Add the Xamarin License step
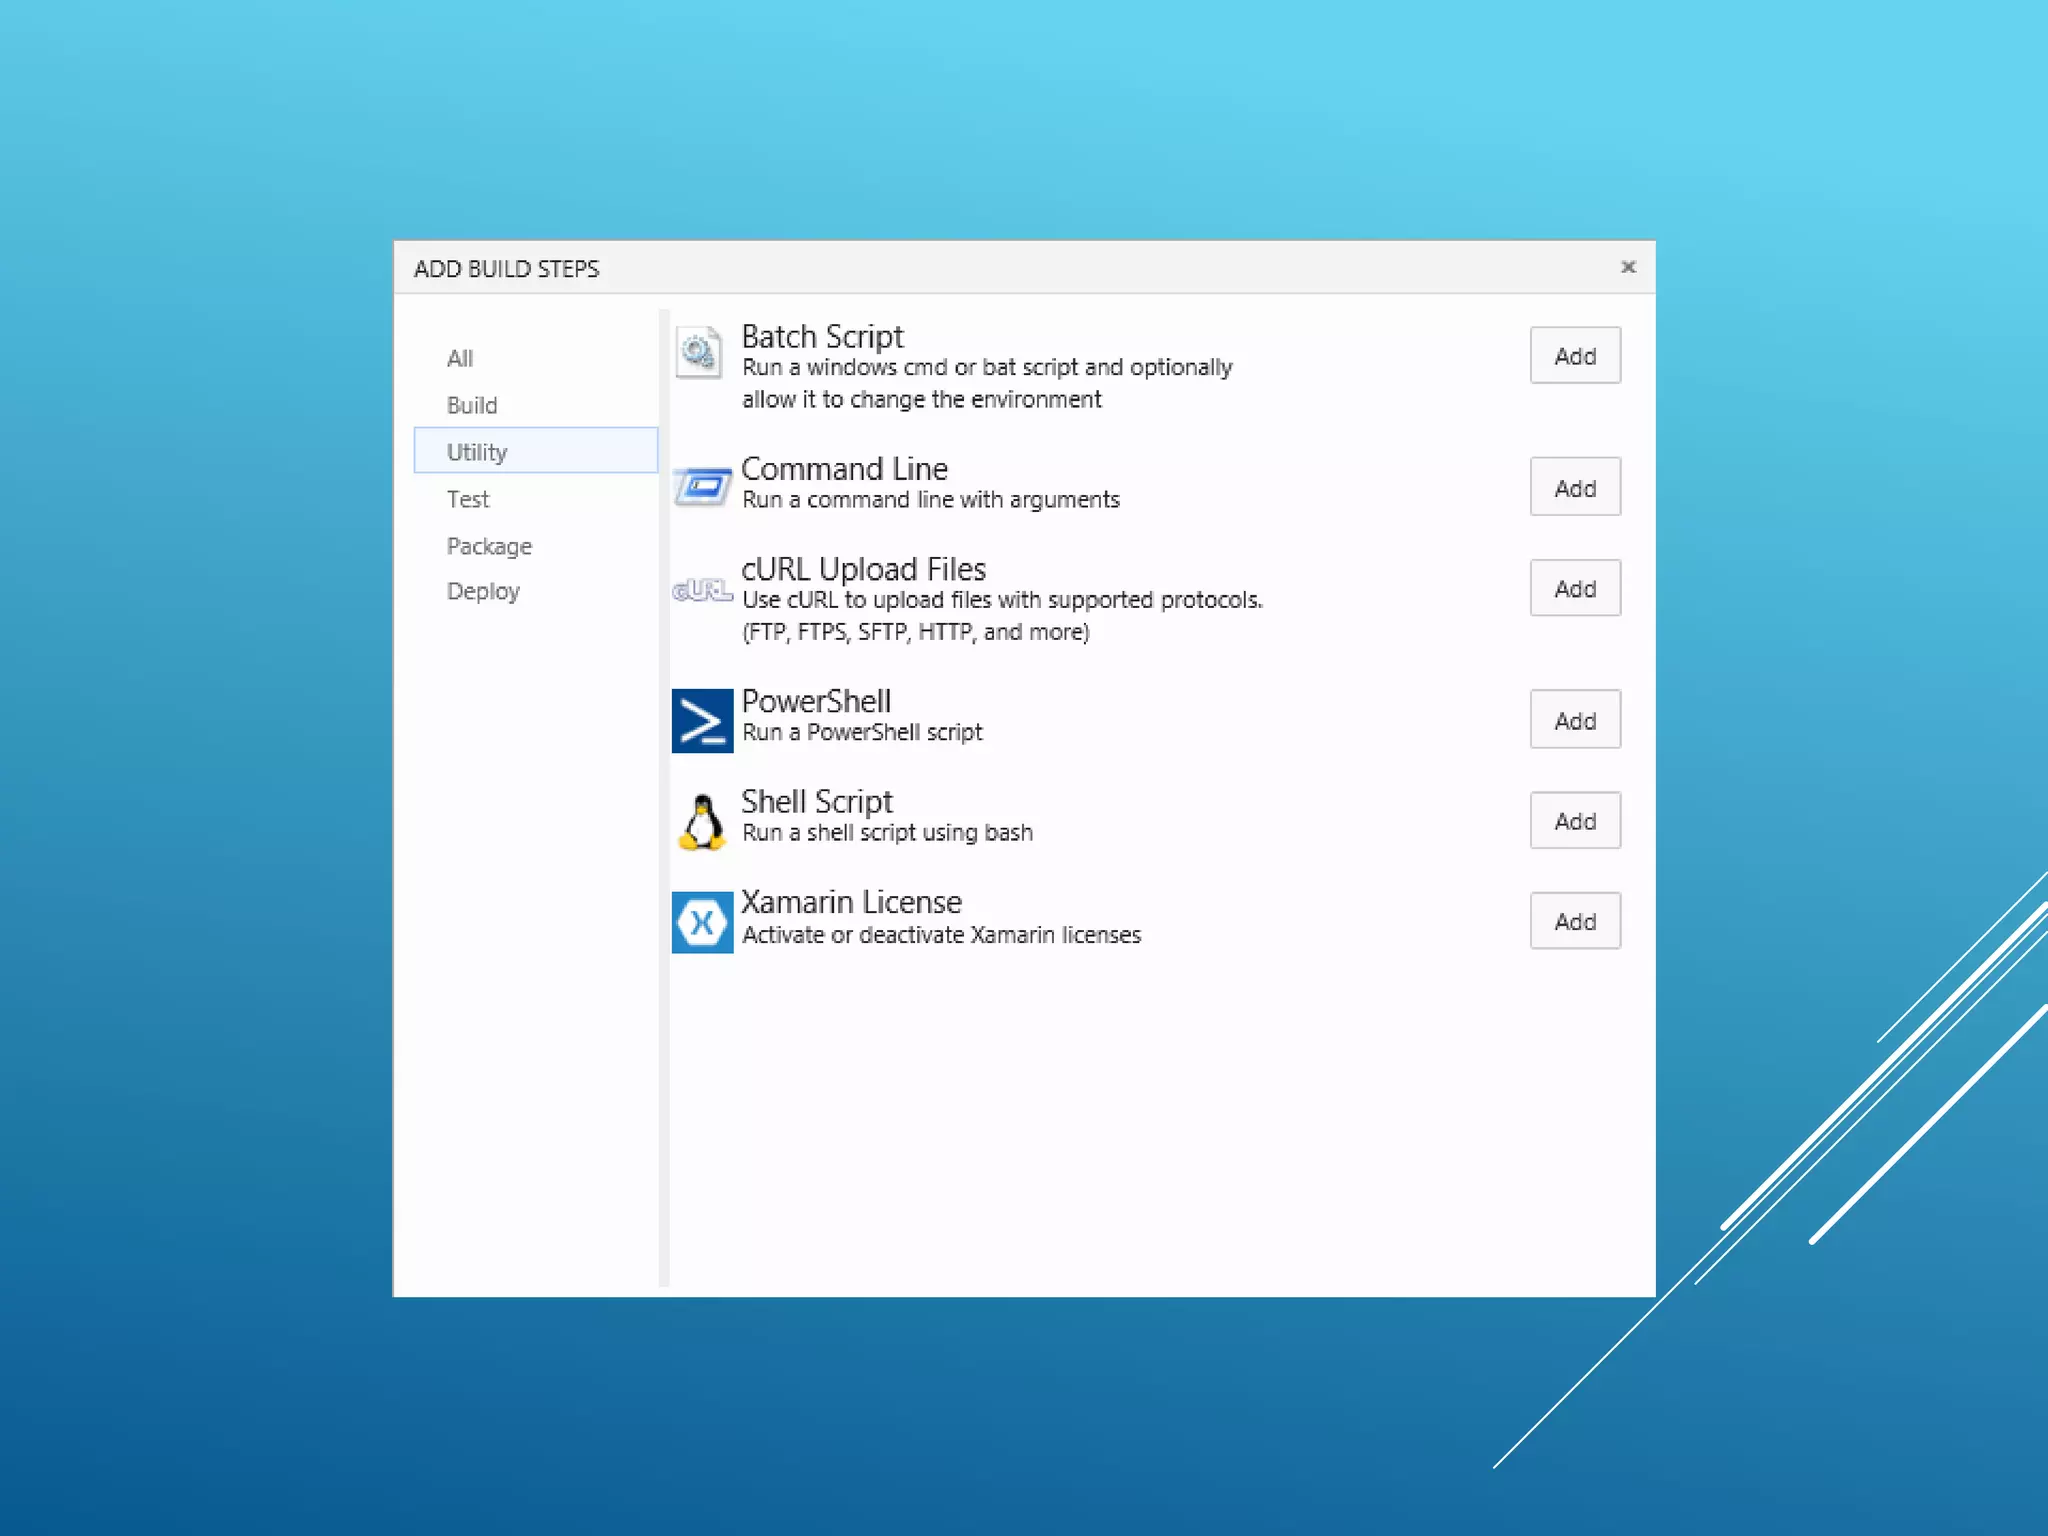The width and height of the screenshot is (2048, 1536). [x=1574, y=921]
